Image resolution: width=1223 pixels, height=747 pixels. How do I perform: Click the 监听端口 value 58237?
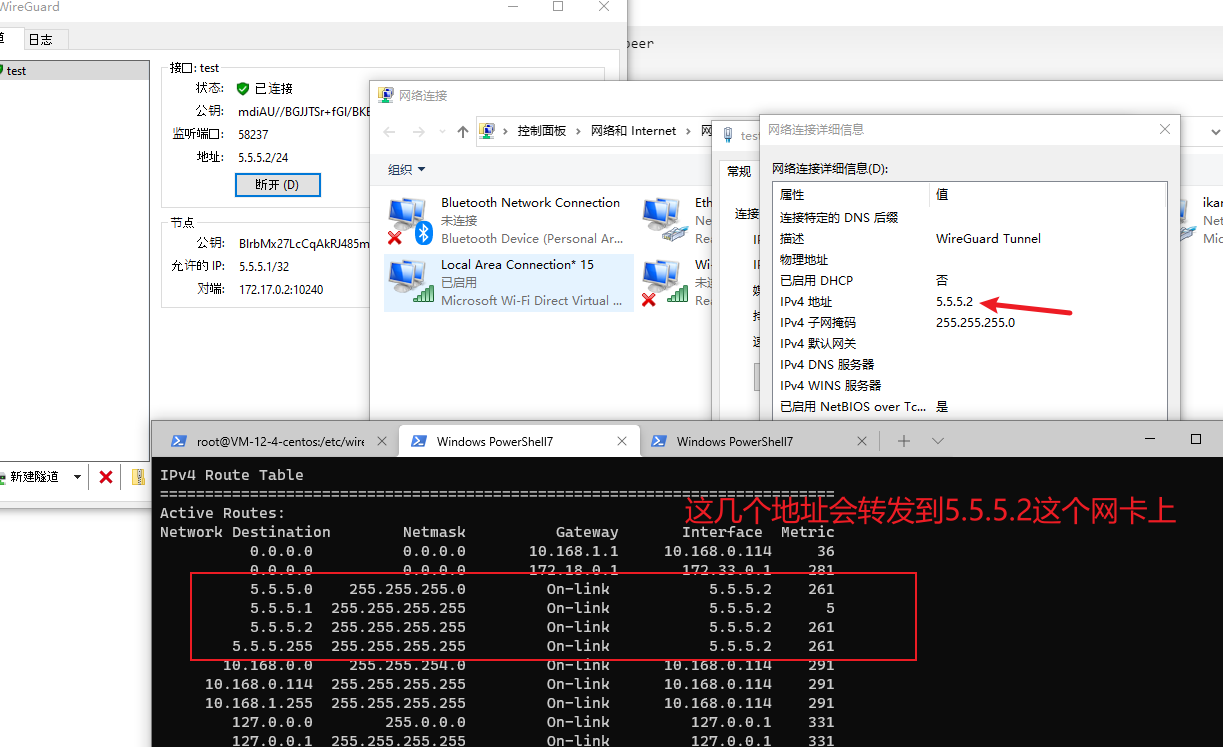253,134
